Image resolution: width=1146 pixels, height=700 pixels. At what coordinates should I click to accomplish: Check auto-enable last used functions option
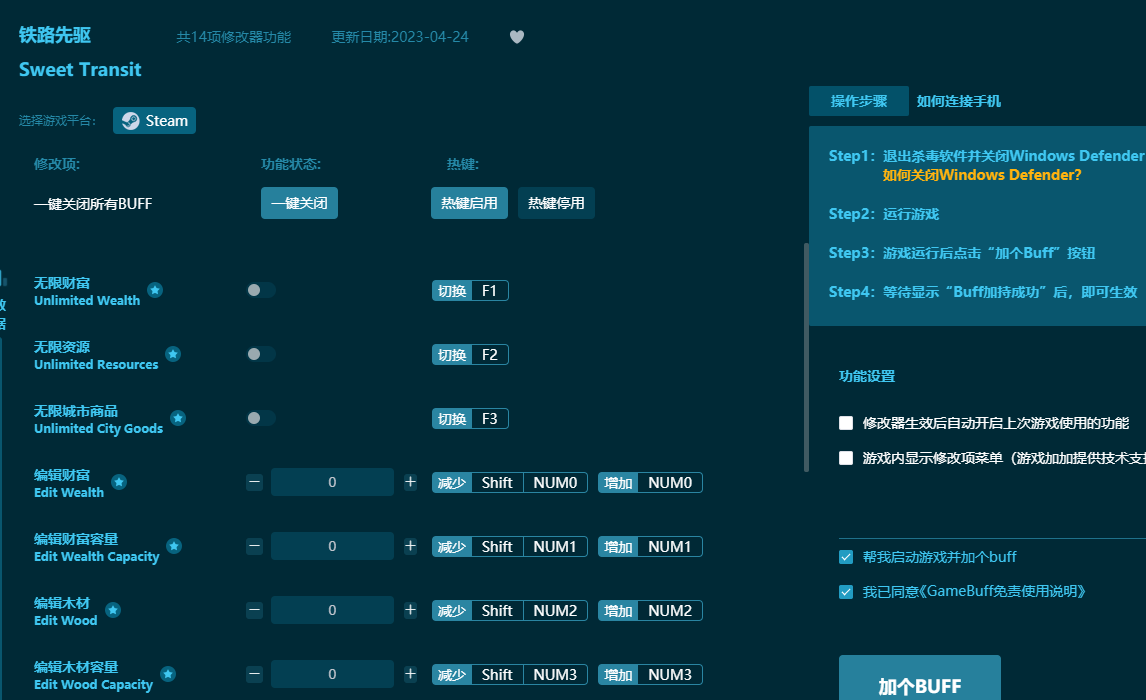coord(846,423)
